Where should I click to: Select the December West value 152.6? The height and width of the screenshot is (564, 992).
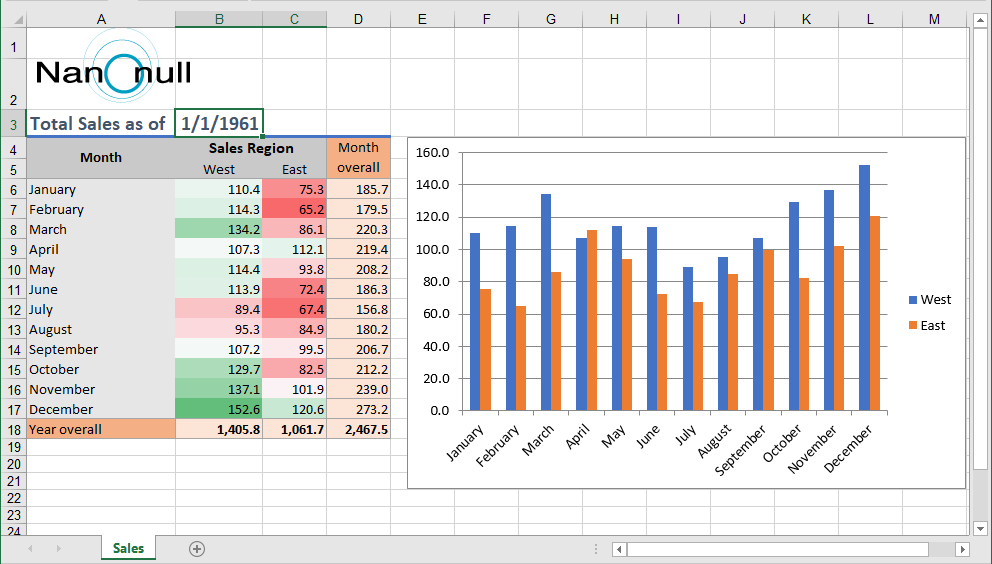click(x=219, y=409)
